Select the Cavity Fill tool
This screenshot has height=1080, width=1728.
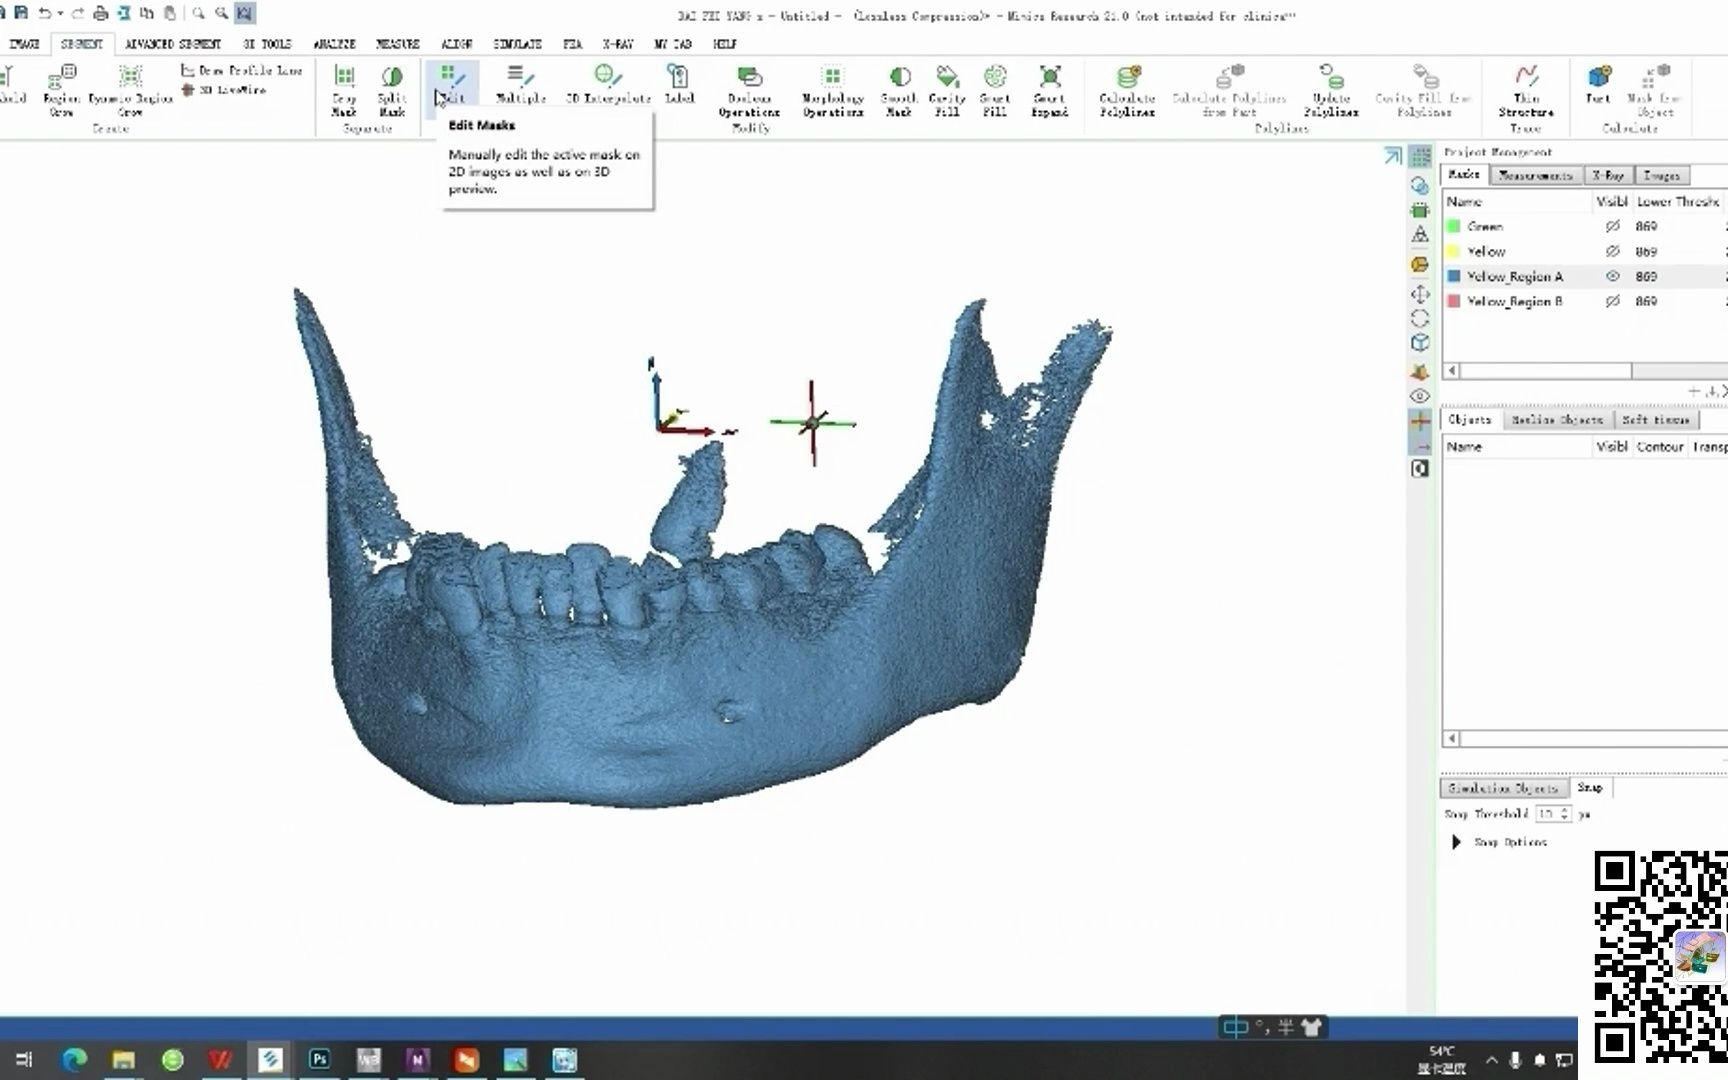(x=947, y=90)
